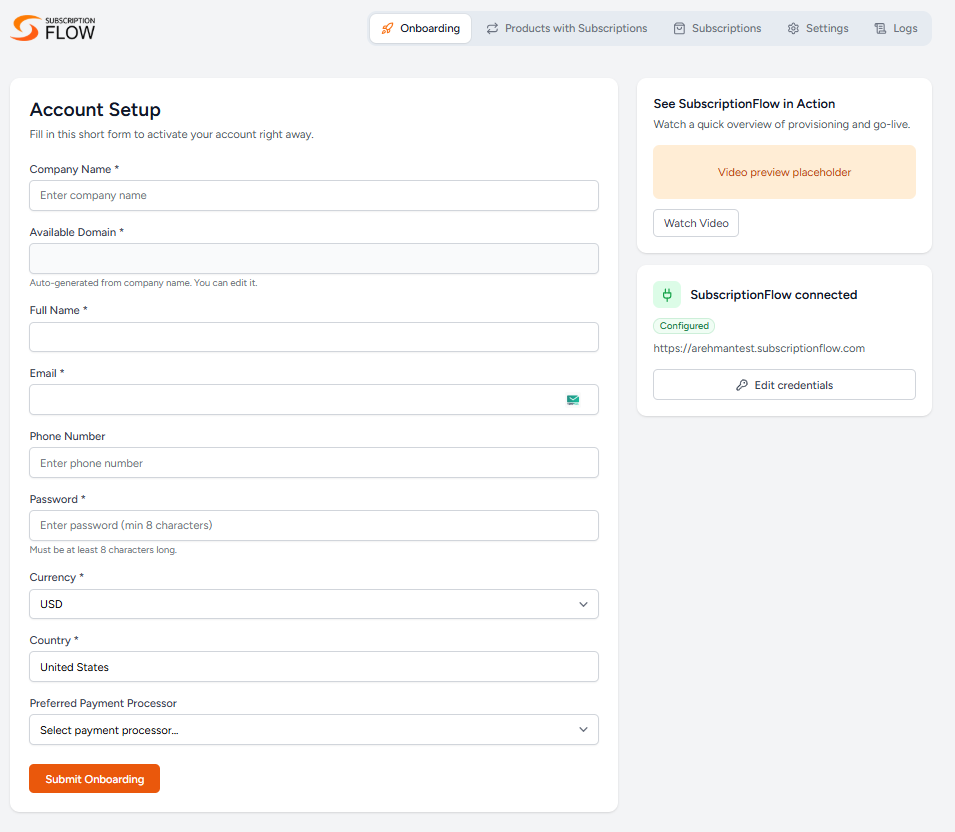Viewport: 955px width, 832px height.
Task: Click the SubscriptionFlow logo
Action: (x=53, y=28)
